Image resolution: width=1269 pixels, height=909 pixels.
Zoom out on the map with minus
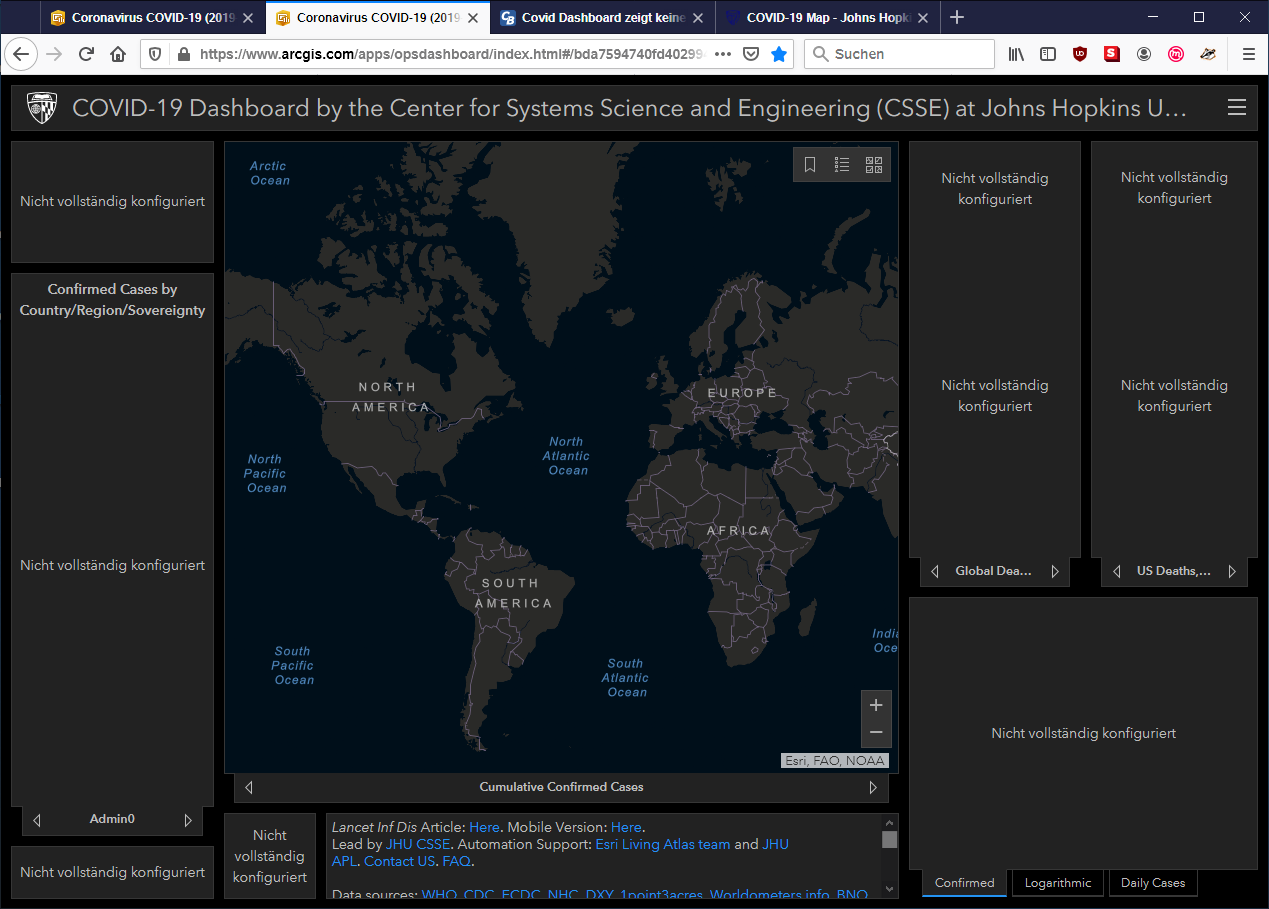pyautogui.click(x=876, y=733)
